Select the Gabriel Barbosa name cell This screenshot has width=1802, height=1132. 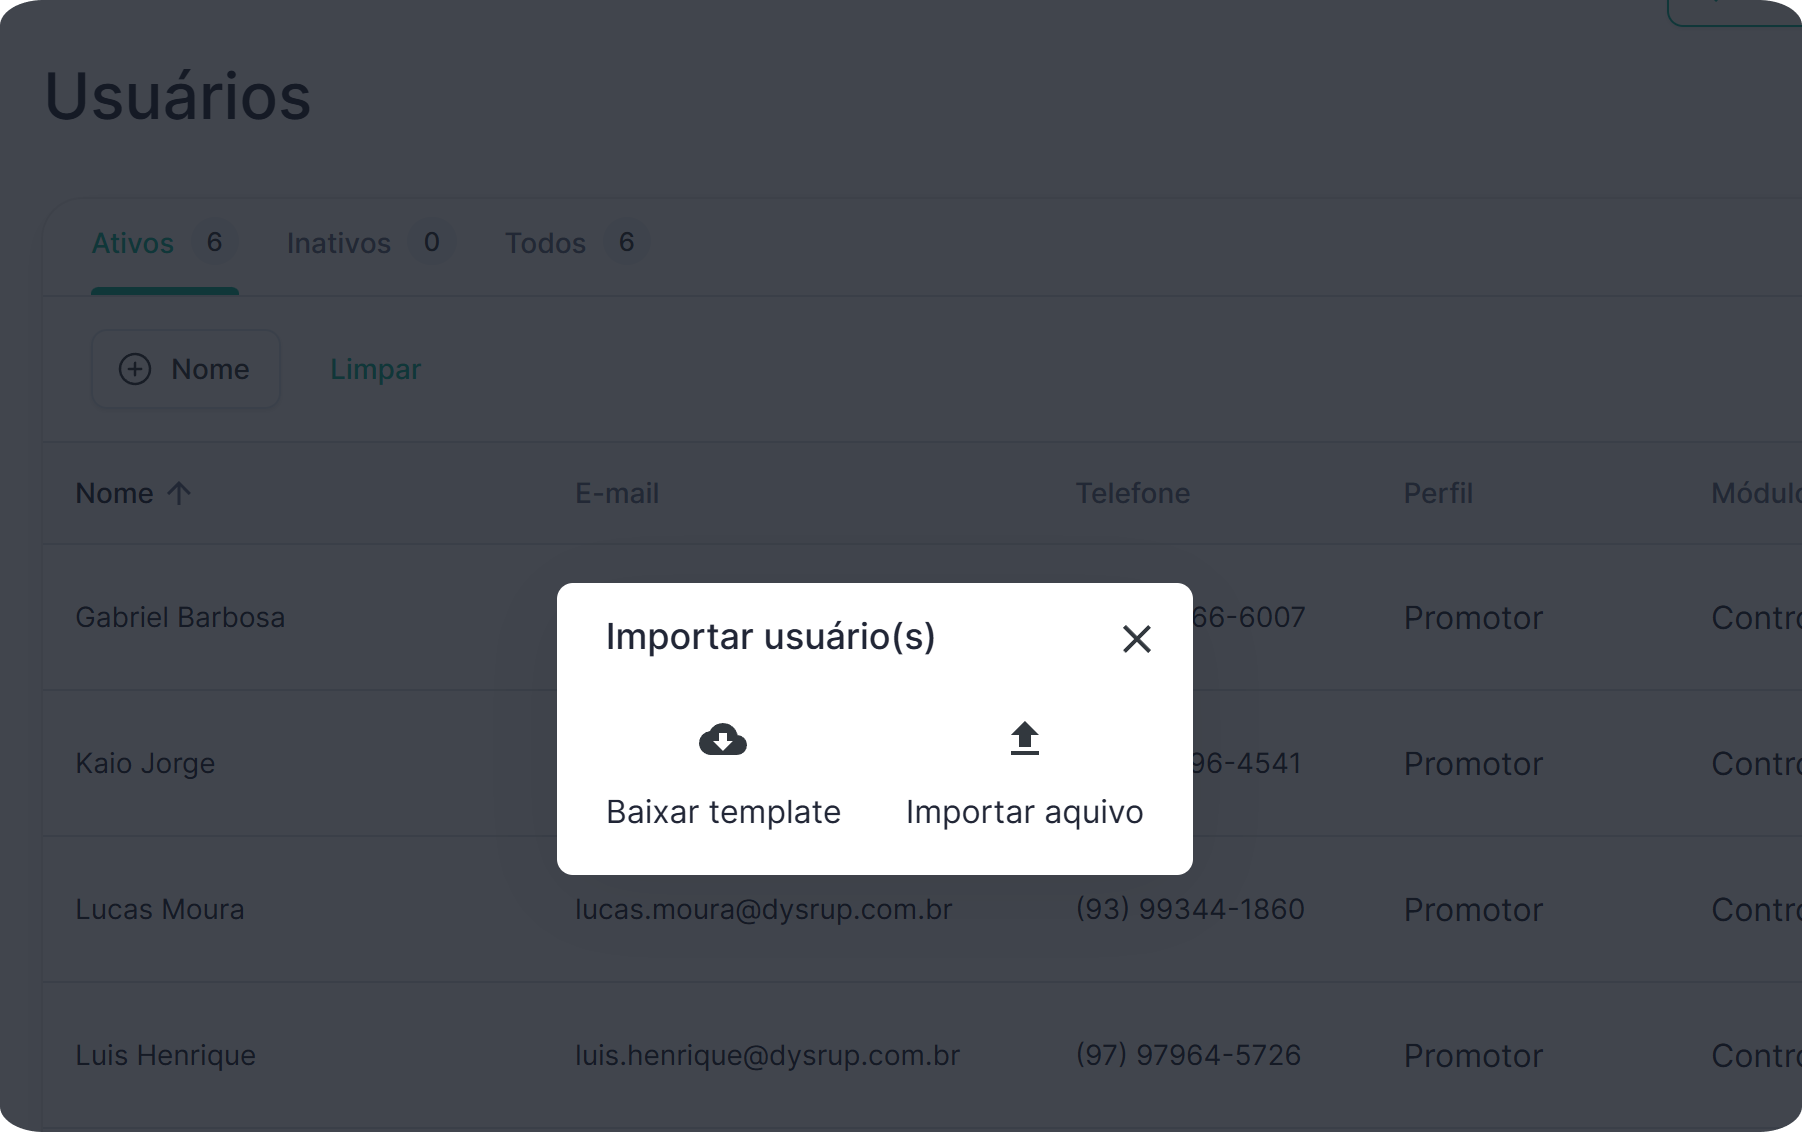(x=181, y=617)
